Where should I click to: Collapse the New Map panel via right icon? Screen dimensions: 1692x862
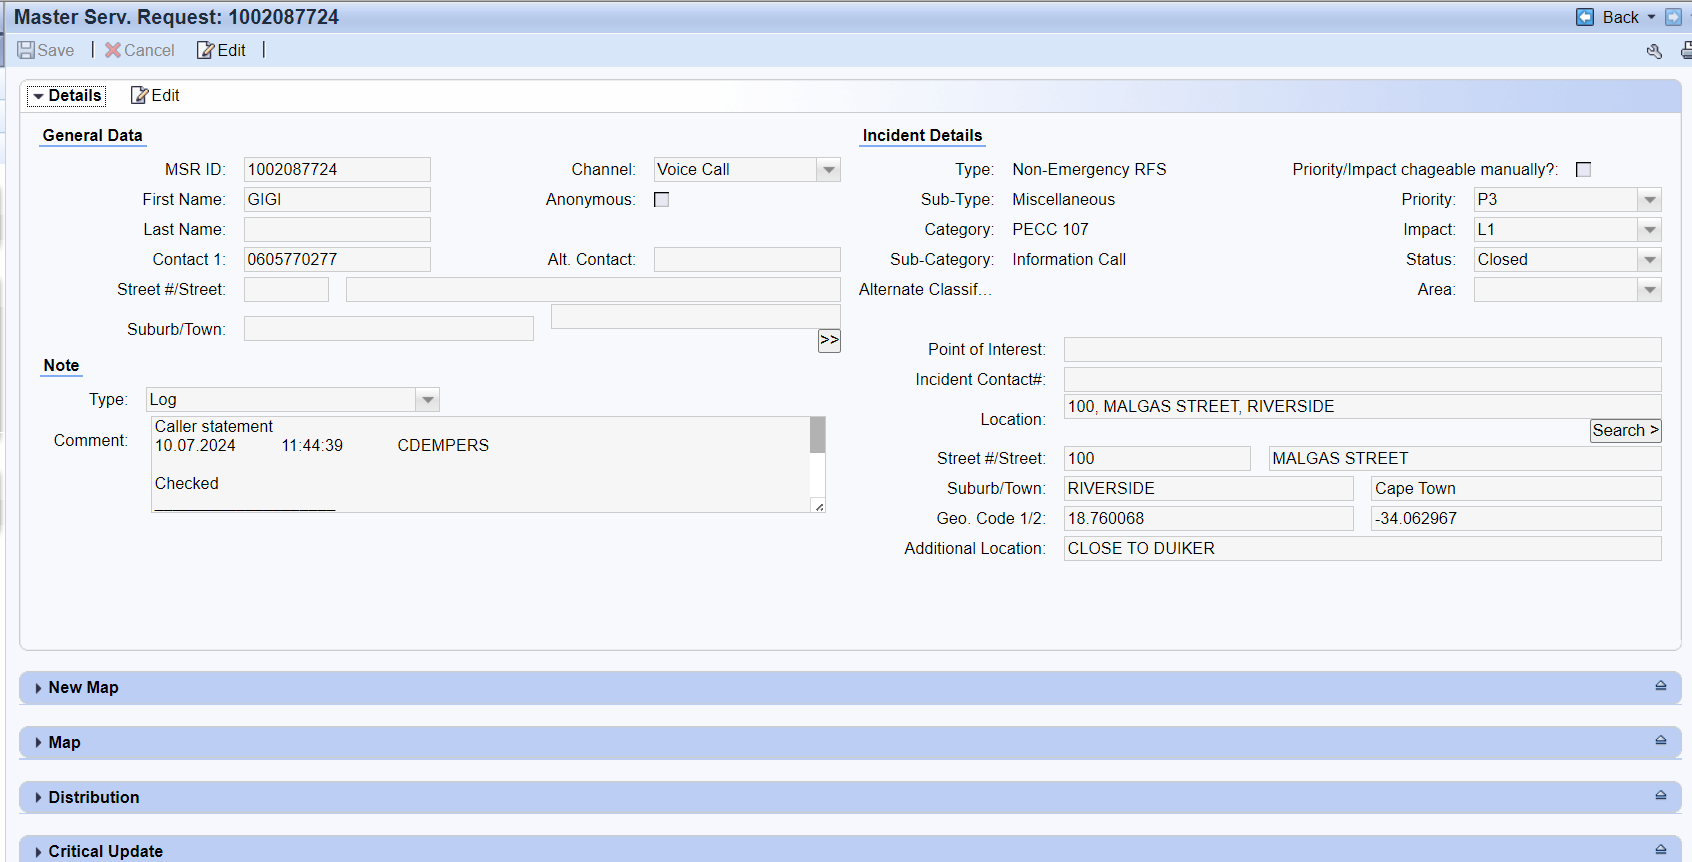(1660, 686)
